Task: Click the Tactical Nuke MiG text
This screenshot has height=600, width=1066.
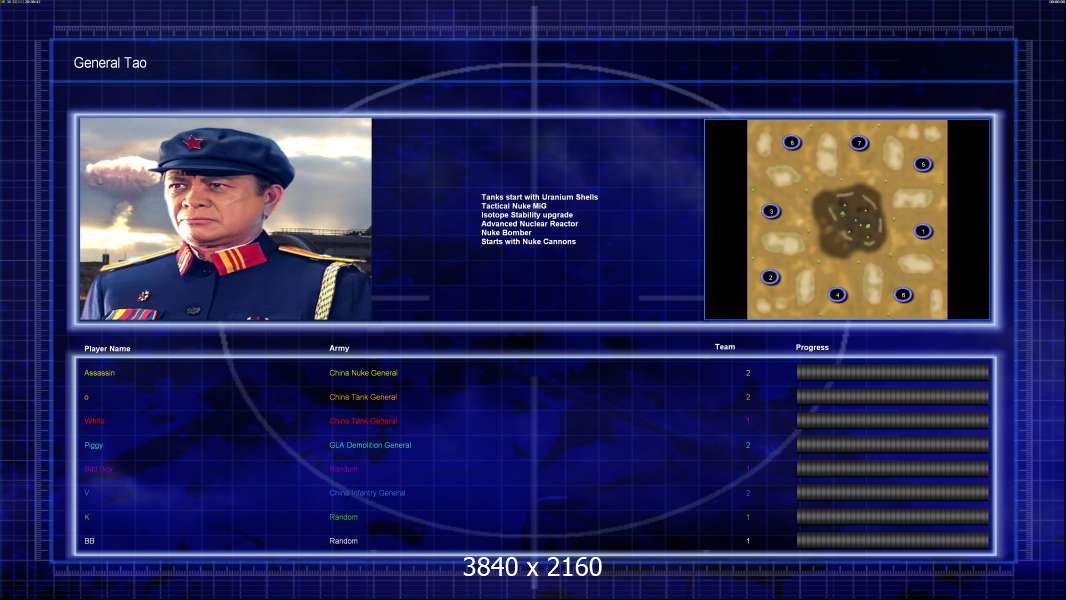Action: (x=514, y=206)
